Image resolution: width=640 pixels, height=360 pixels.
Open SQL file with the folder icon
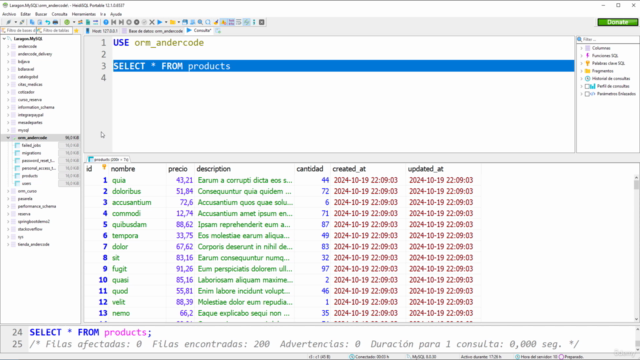172,22
